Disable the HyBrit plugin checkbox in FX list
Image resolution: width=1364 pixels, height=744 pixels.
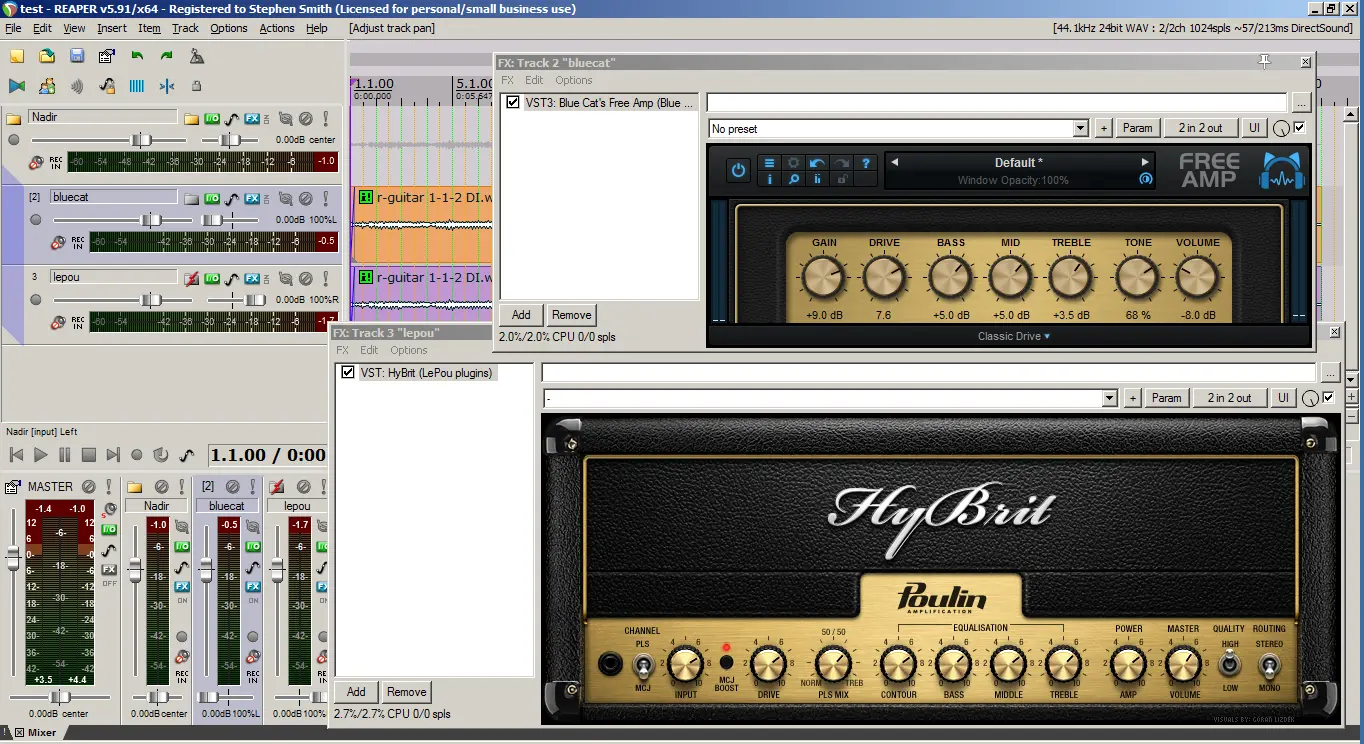(x=348, y=372)
